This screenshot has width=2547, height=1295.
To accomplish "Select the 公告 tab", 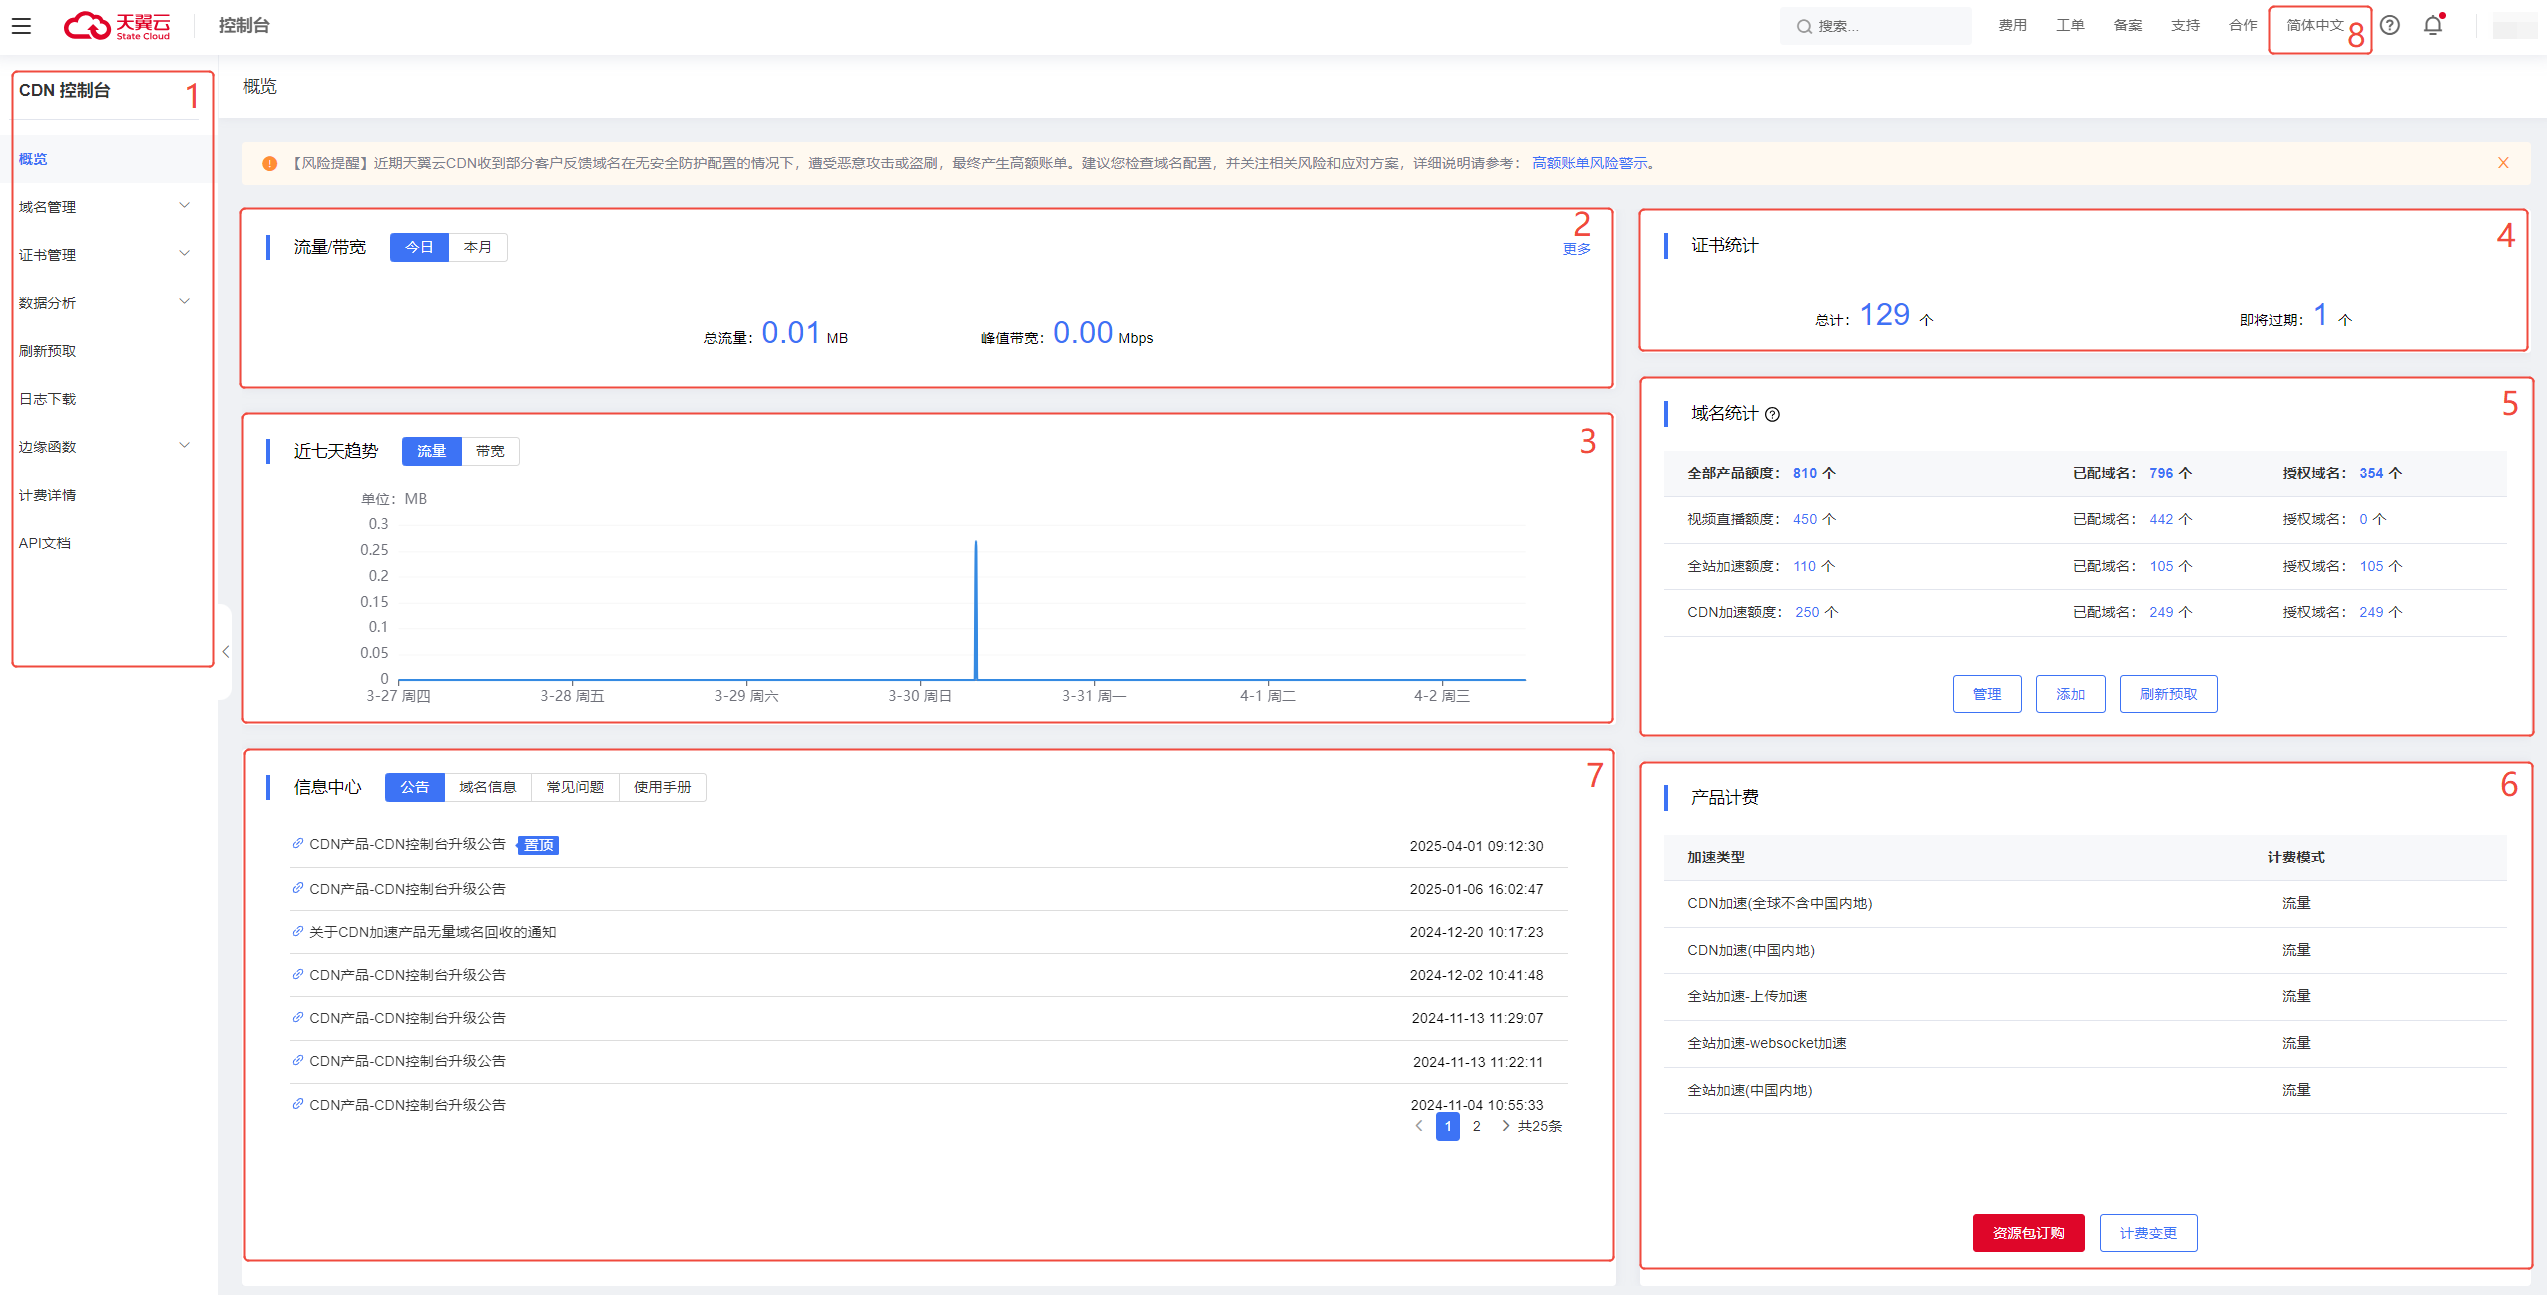I will 414,787.
